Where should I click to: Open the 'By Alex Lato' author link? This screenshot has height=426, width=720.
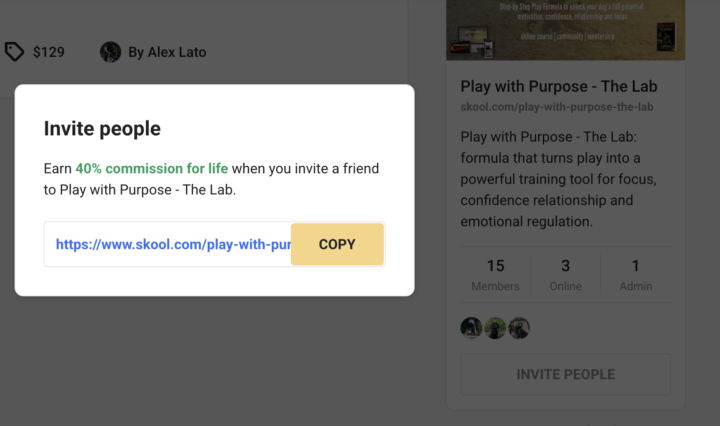tap(167, 52)
